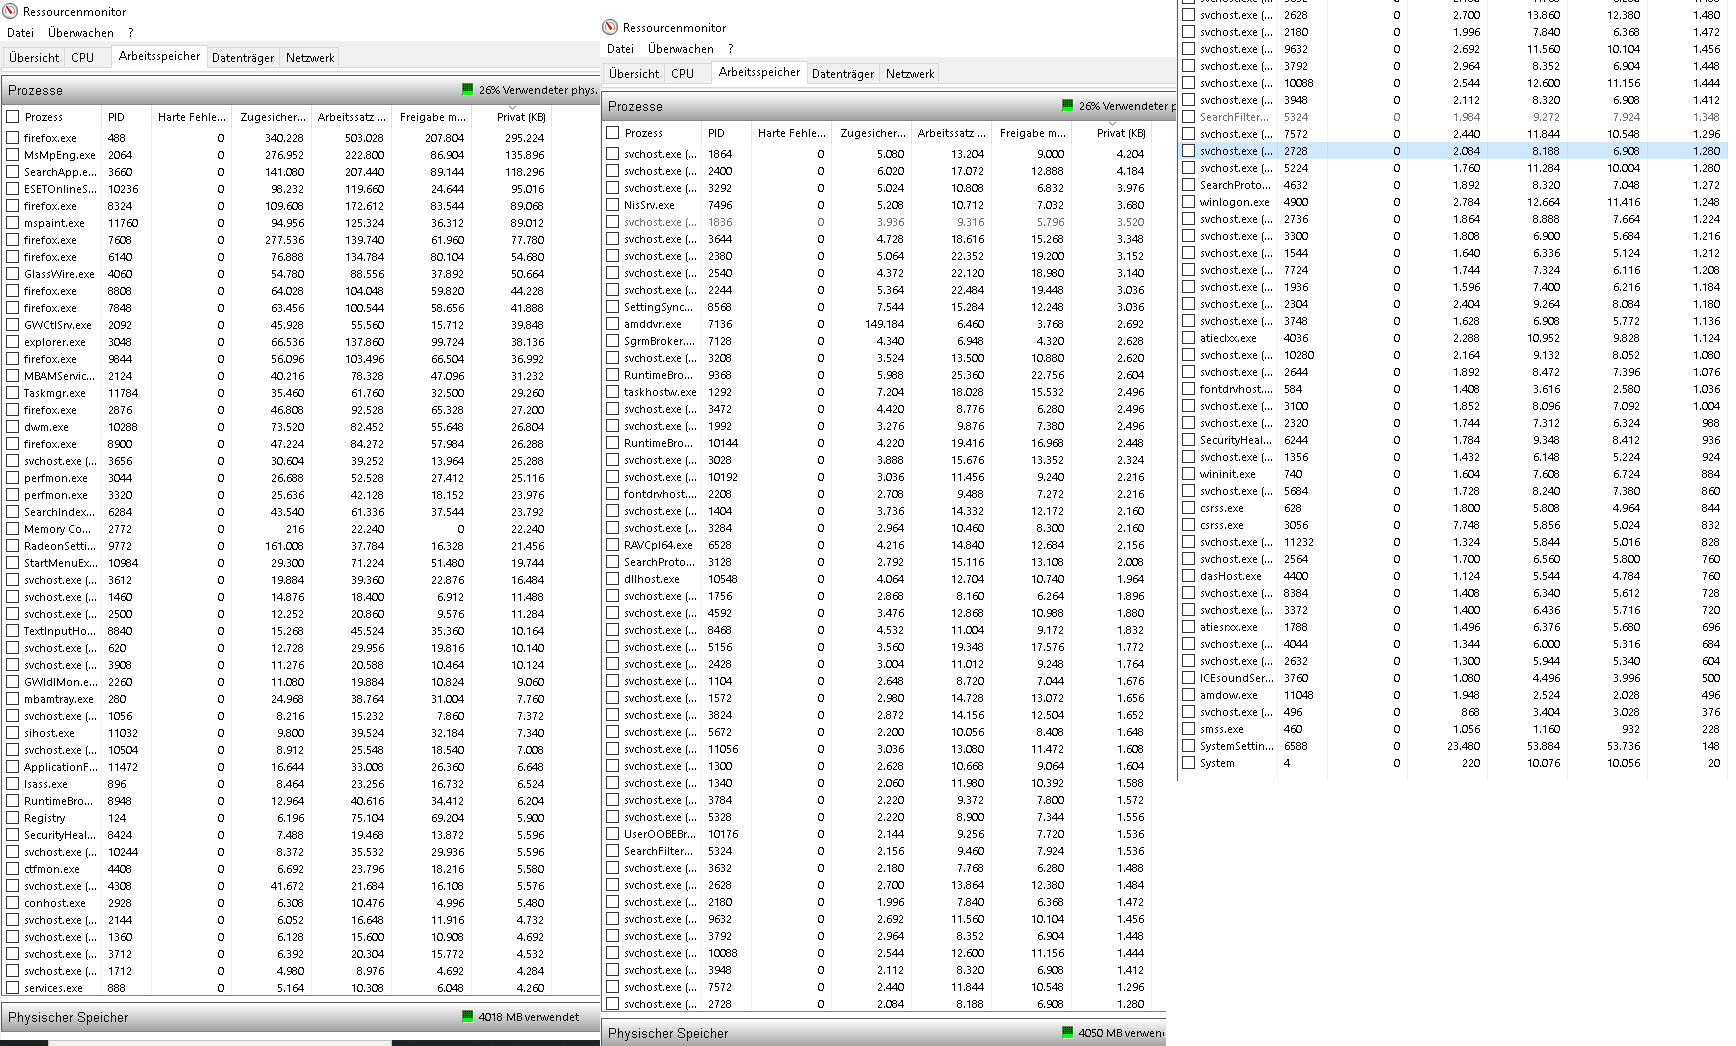
Task: Tick the NisSrv.exe process checkbox
Action: pos(613,205)
